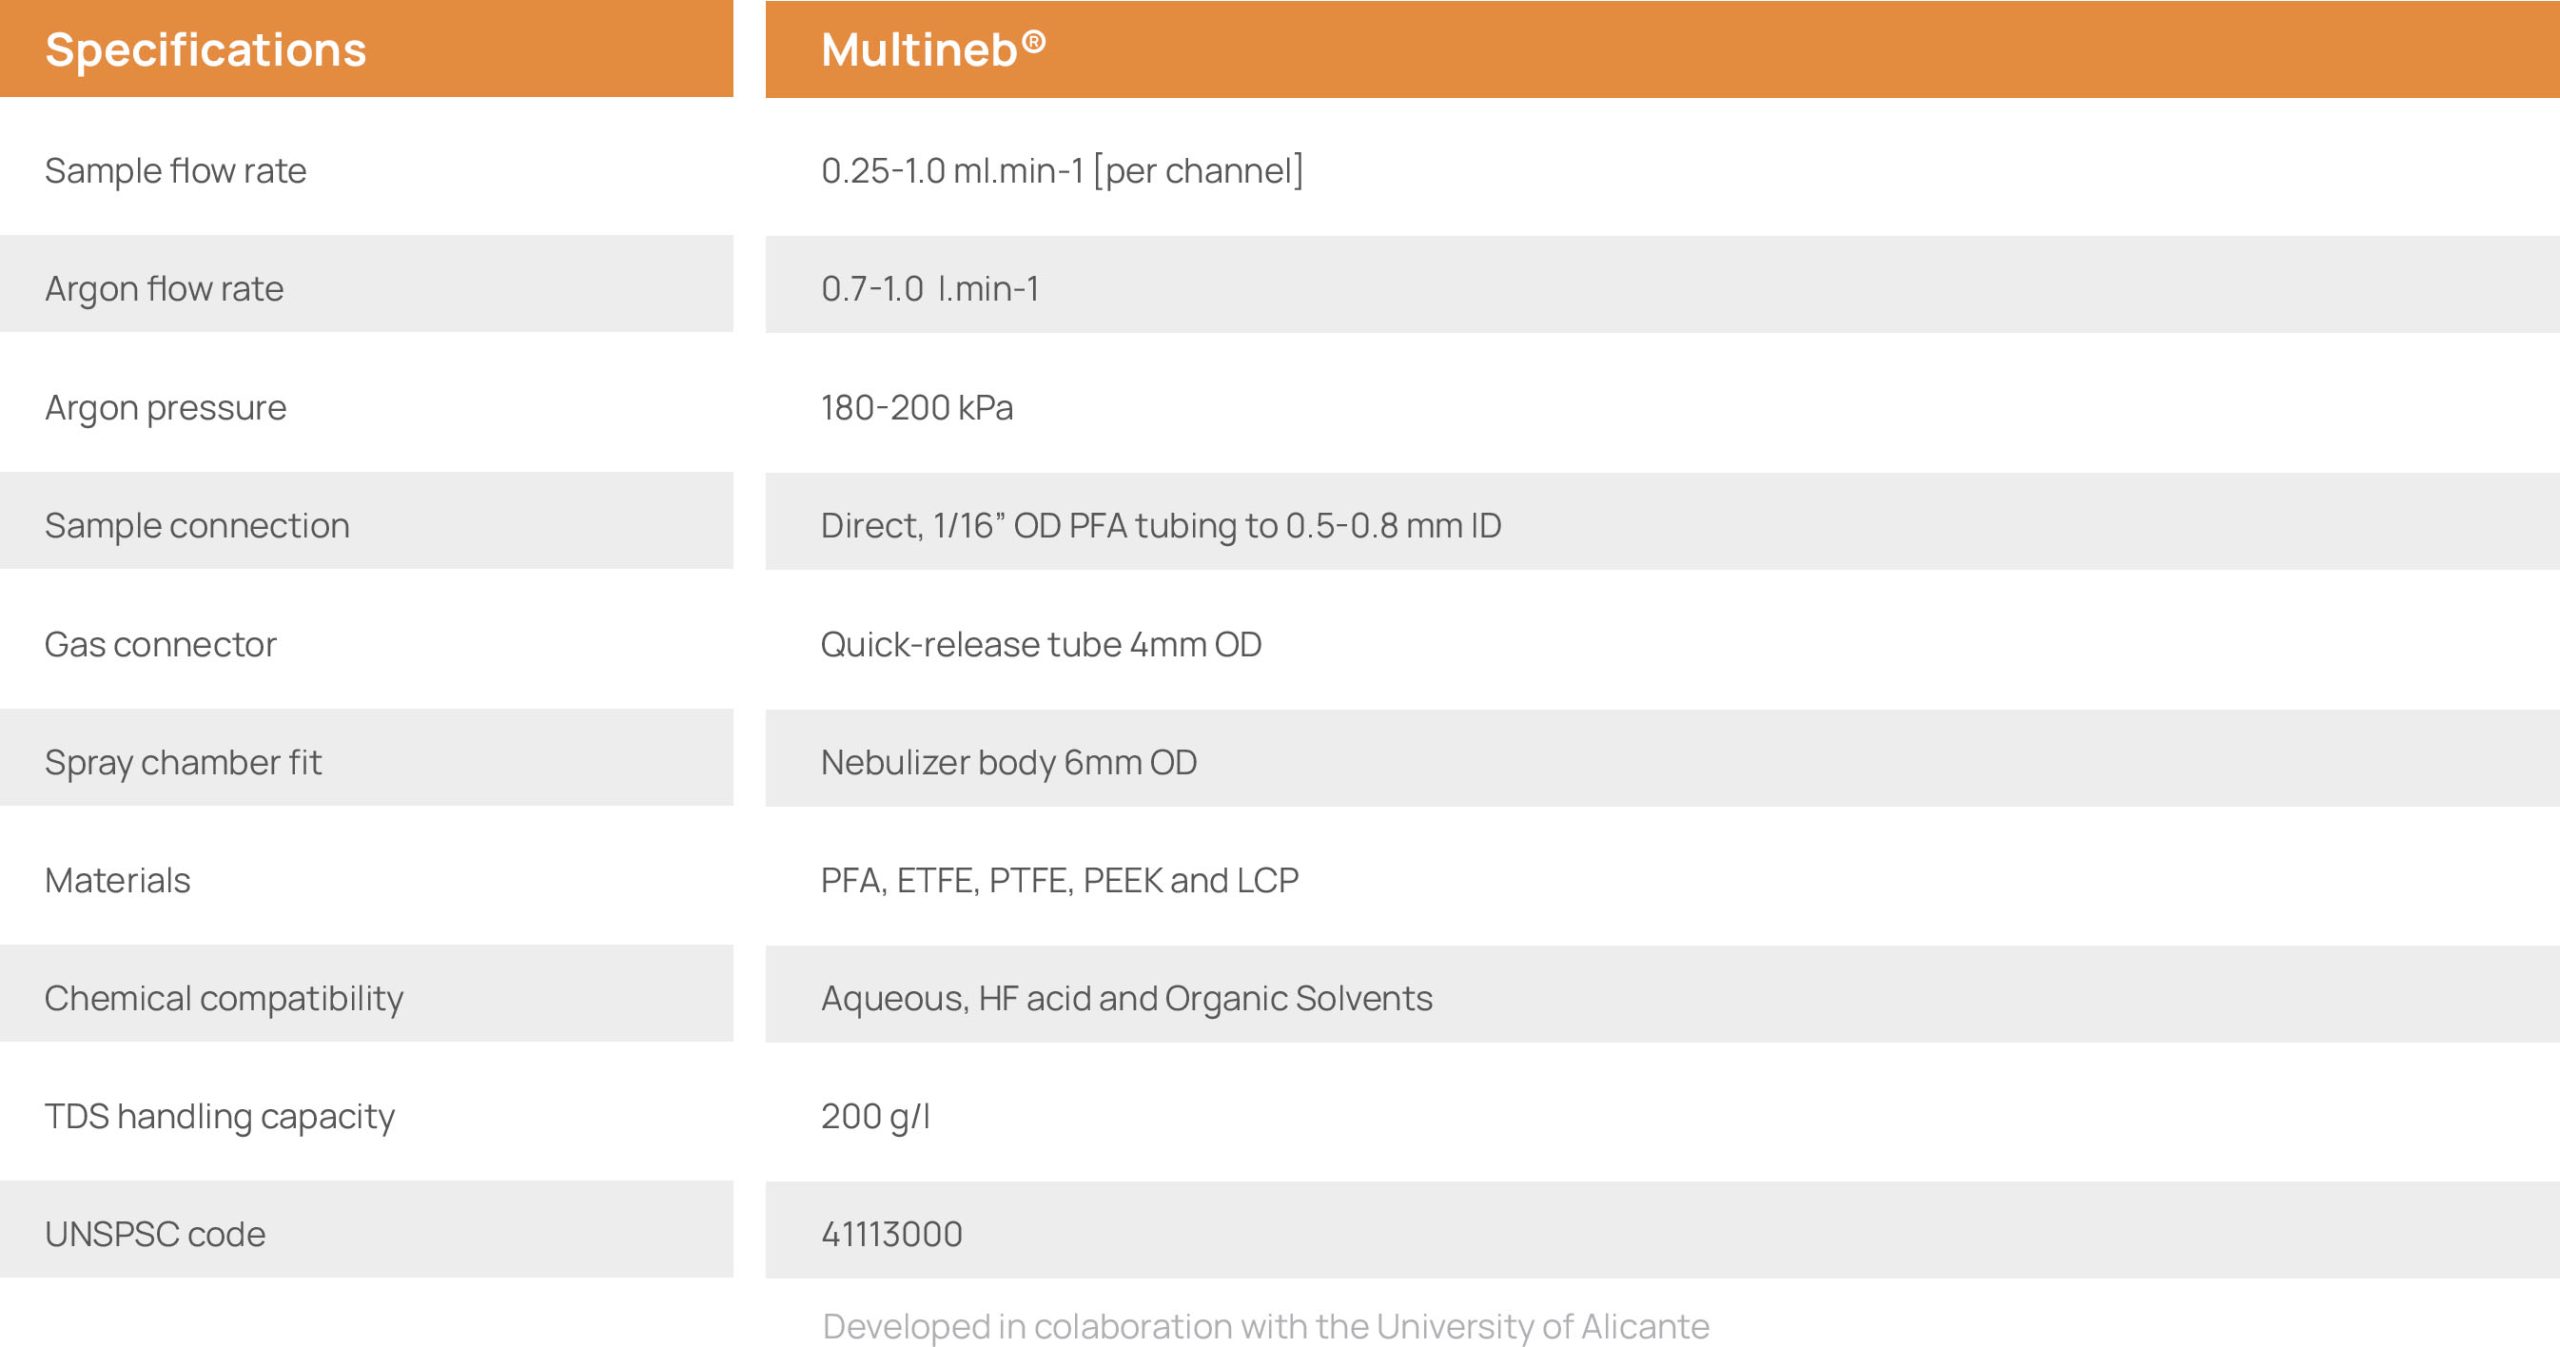Select the Argon flow rate label
Viewport: 2560px width, 1347px height.
(165, 289)
